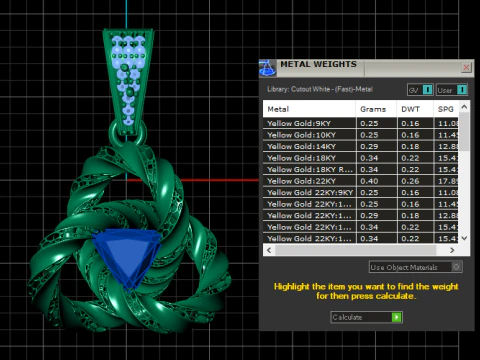Click the Library: Cutout White label

pos(320,89)
